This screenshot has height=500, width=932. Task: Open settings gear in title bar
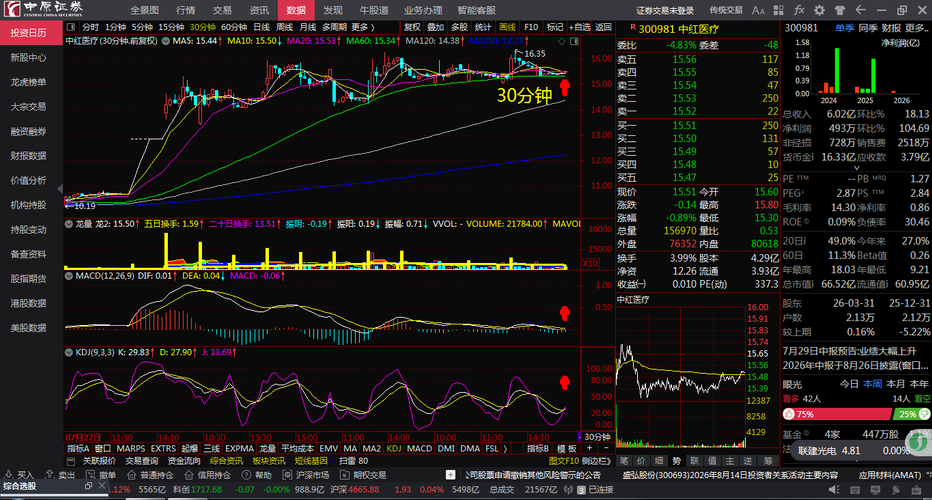pos(820,10)
